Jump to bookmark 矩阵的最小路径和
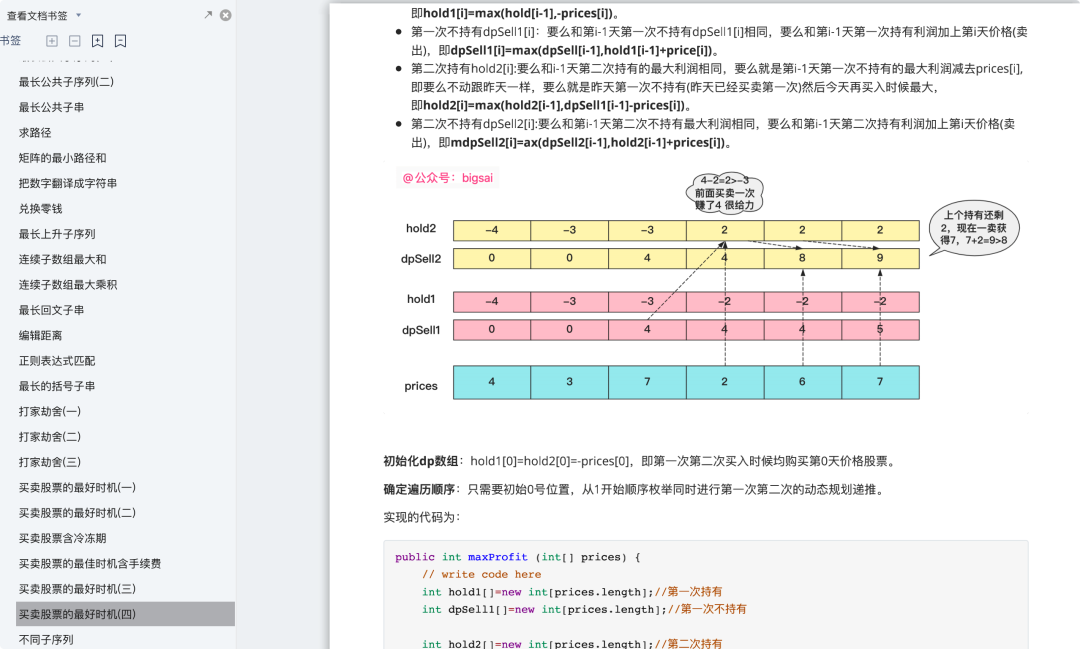 click(63, 158)
